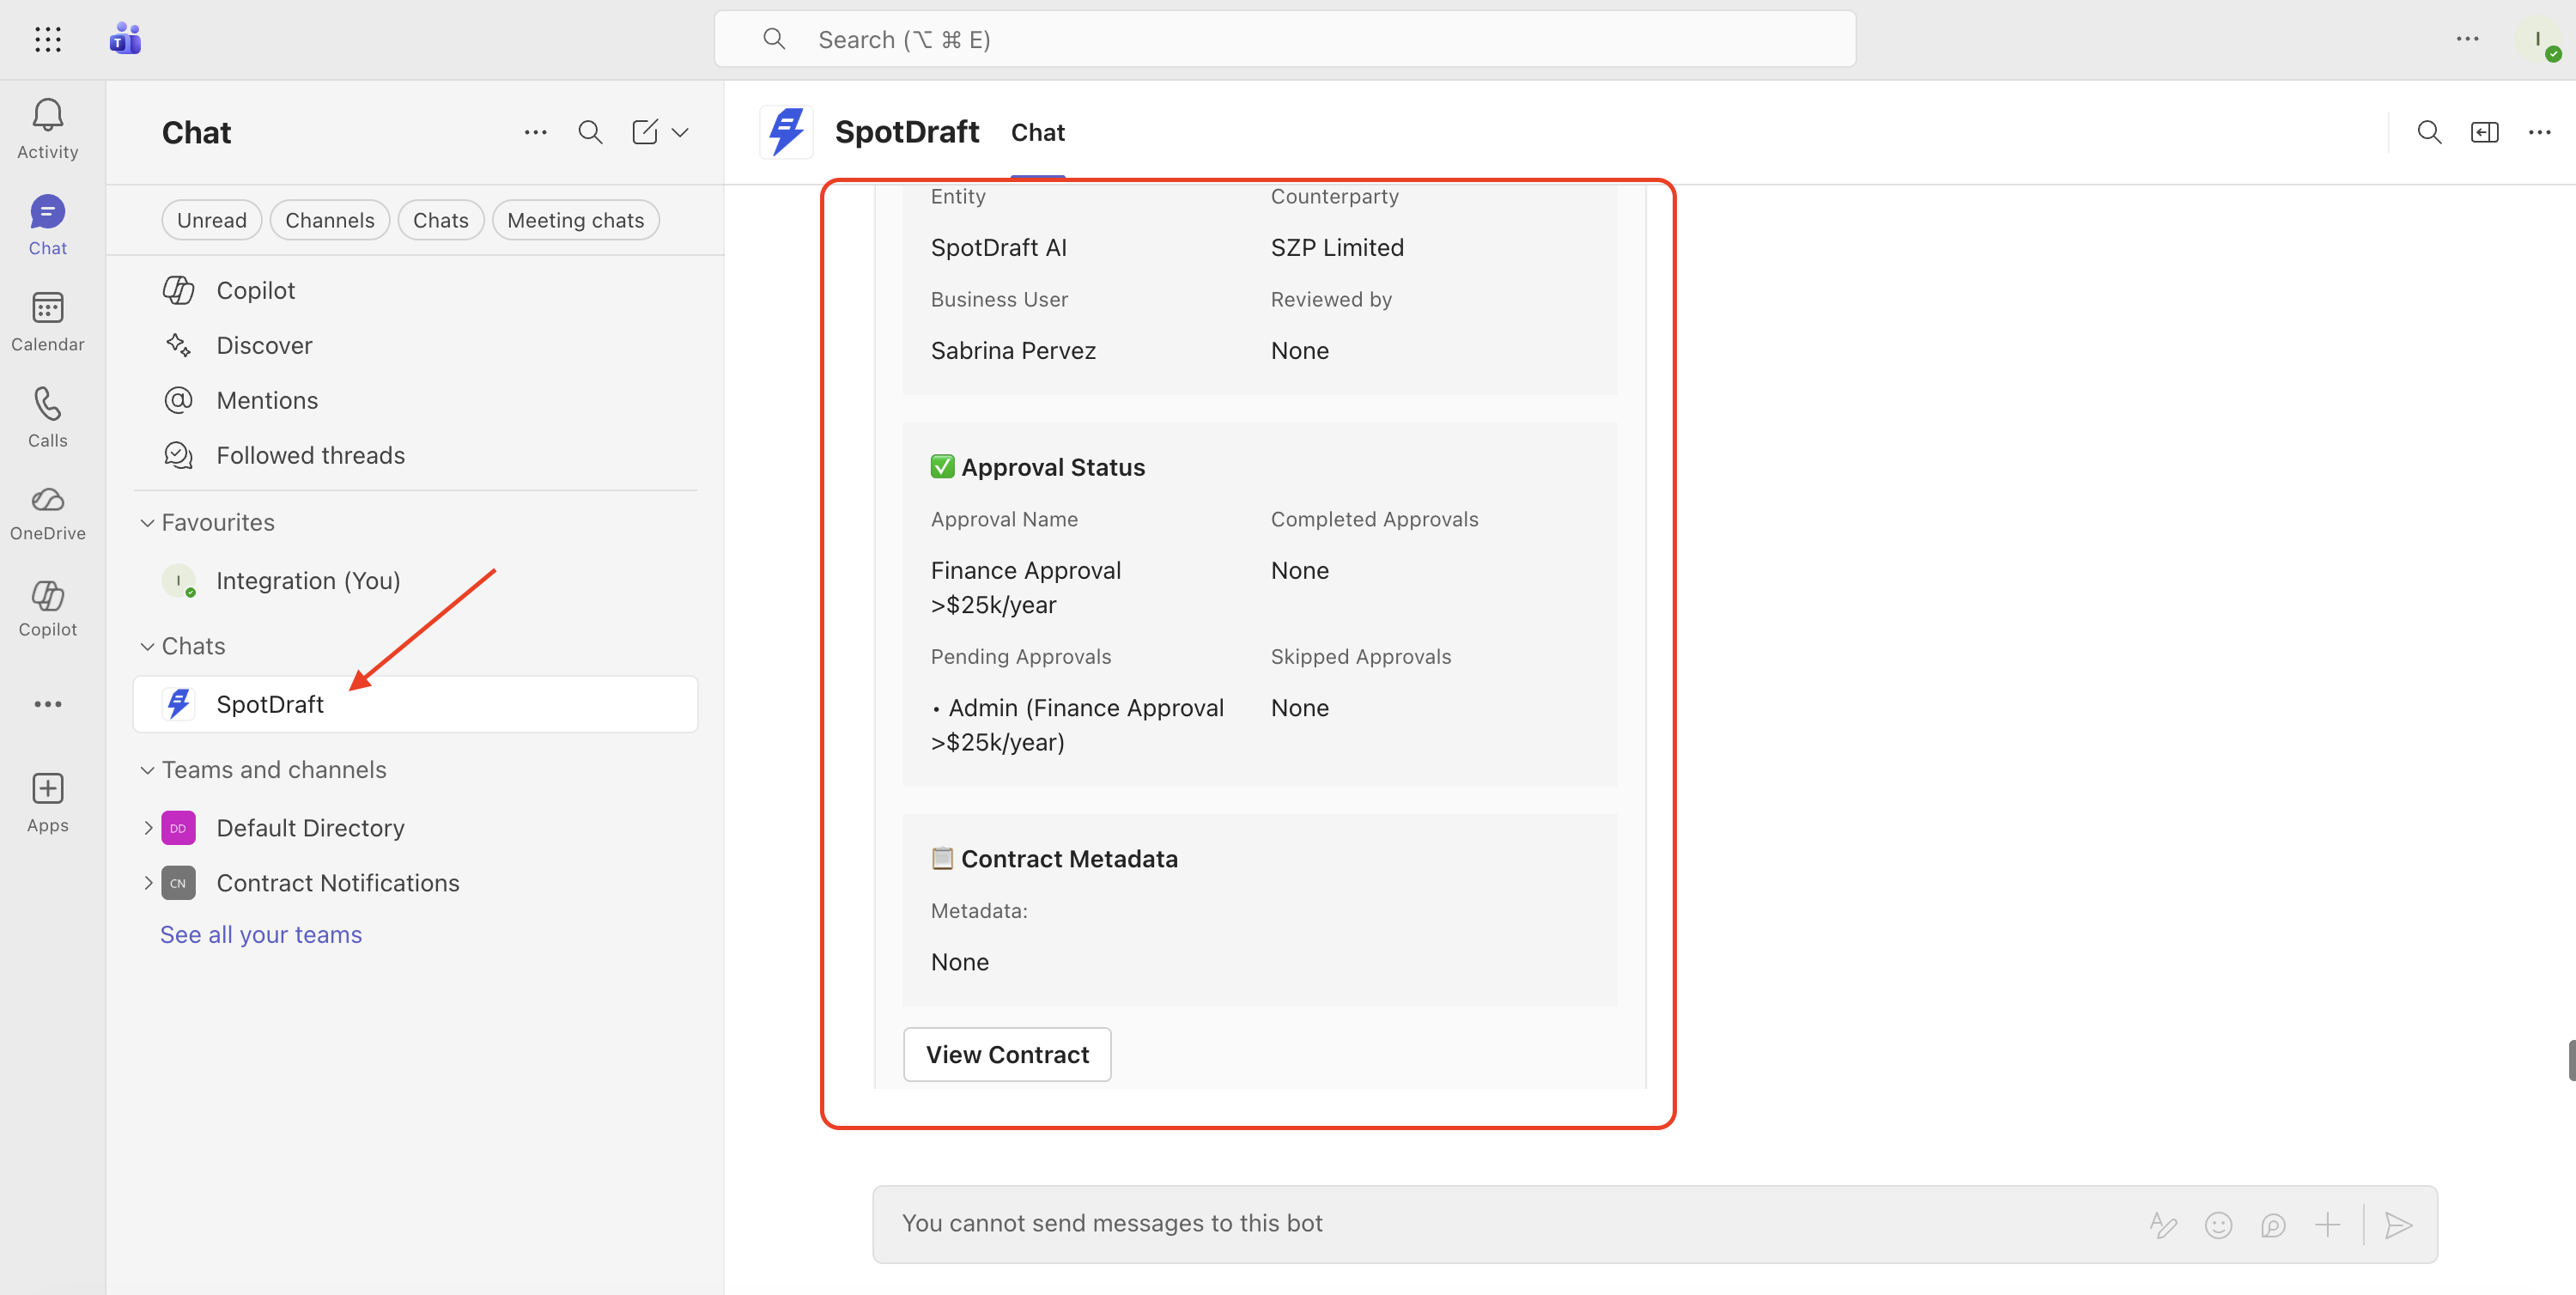Image resolution: width=2576 pixels, height=1295 pixels.
Task: Click the View Contract button
Action: coord(1007,1054)
